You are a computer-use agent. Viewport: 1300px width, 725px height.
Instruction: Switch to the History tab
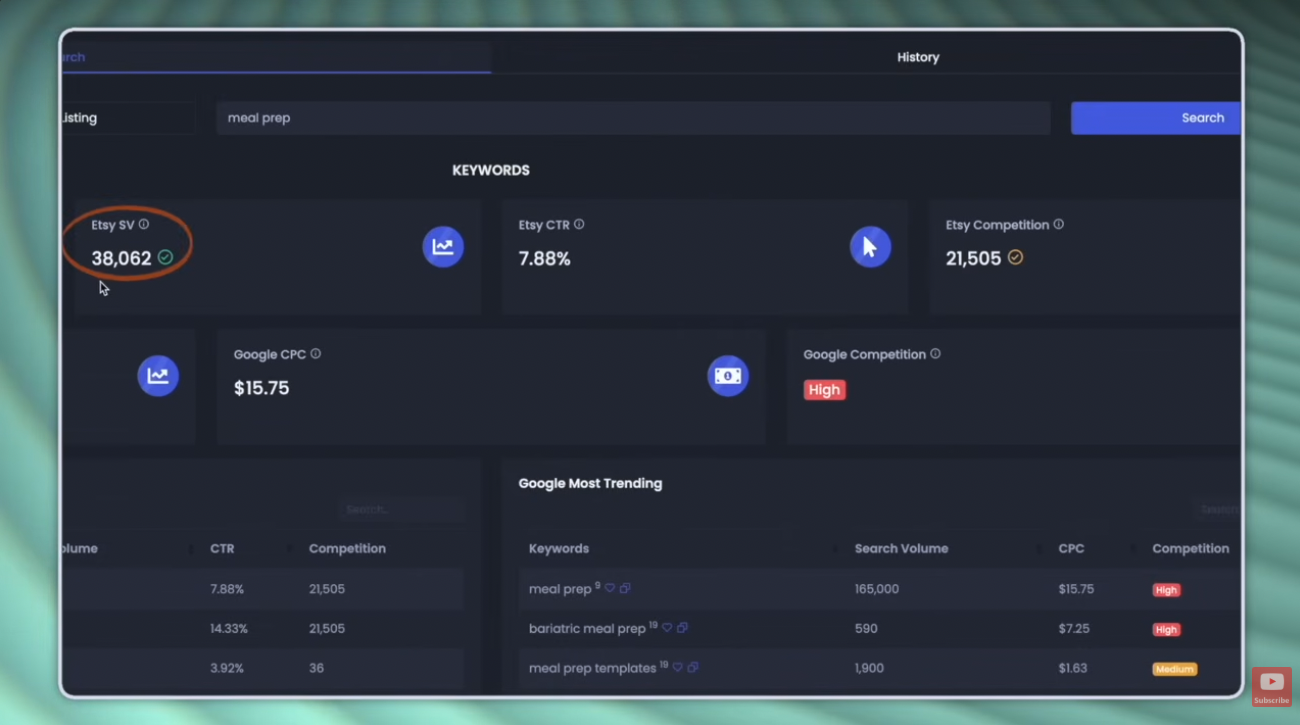(918, 57)
